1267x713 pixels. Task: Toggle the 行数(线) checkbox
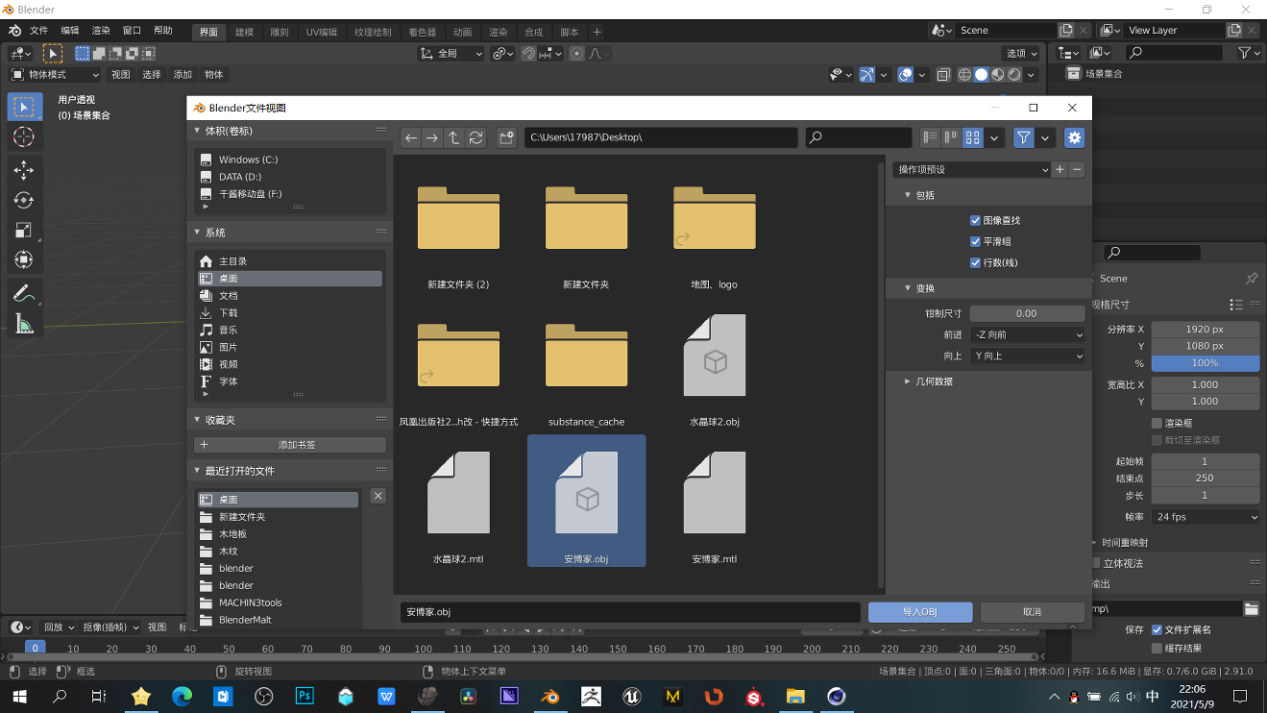click(x=975, y=262)
